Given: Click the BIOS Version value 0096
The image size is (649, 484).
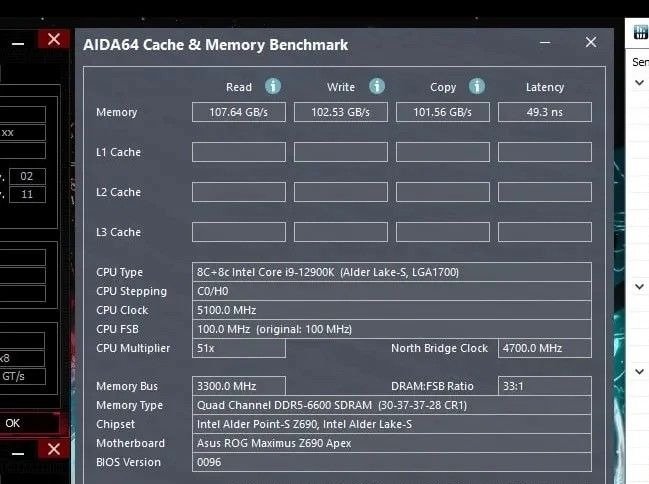Looking at the screenshot, I should pyautogui.click(x=392, y=462).
